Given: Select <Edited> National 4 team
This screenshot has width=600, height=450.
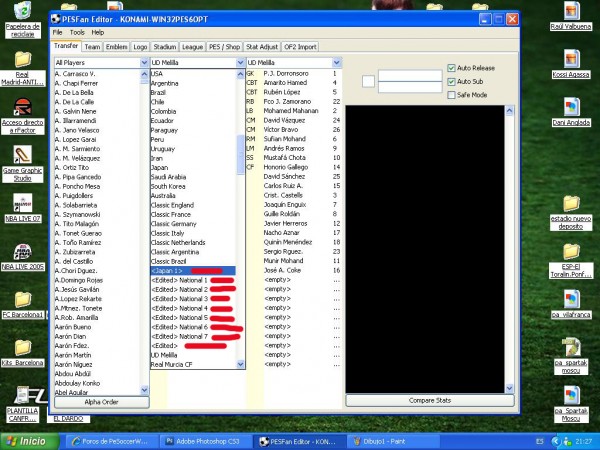Looking at the screenshot, I should (x=193, y=308).
